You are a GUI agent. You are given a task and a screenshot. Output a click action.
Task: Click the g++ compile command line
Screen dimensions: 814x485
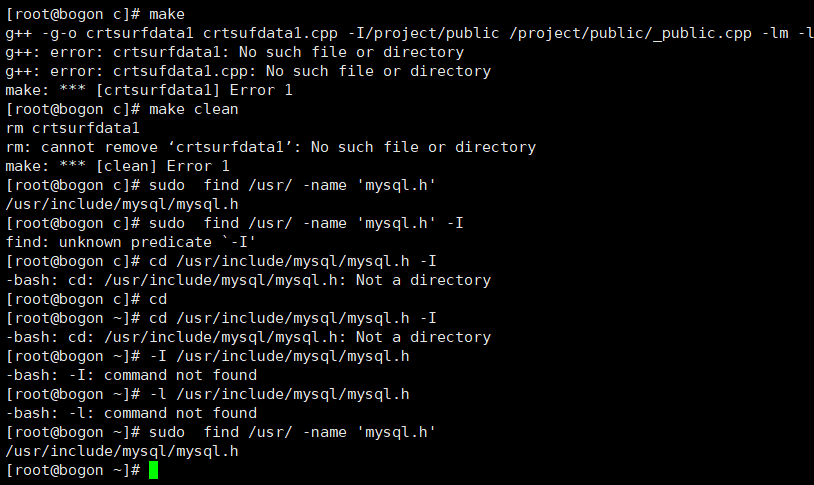point(400,33)
